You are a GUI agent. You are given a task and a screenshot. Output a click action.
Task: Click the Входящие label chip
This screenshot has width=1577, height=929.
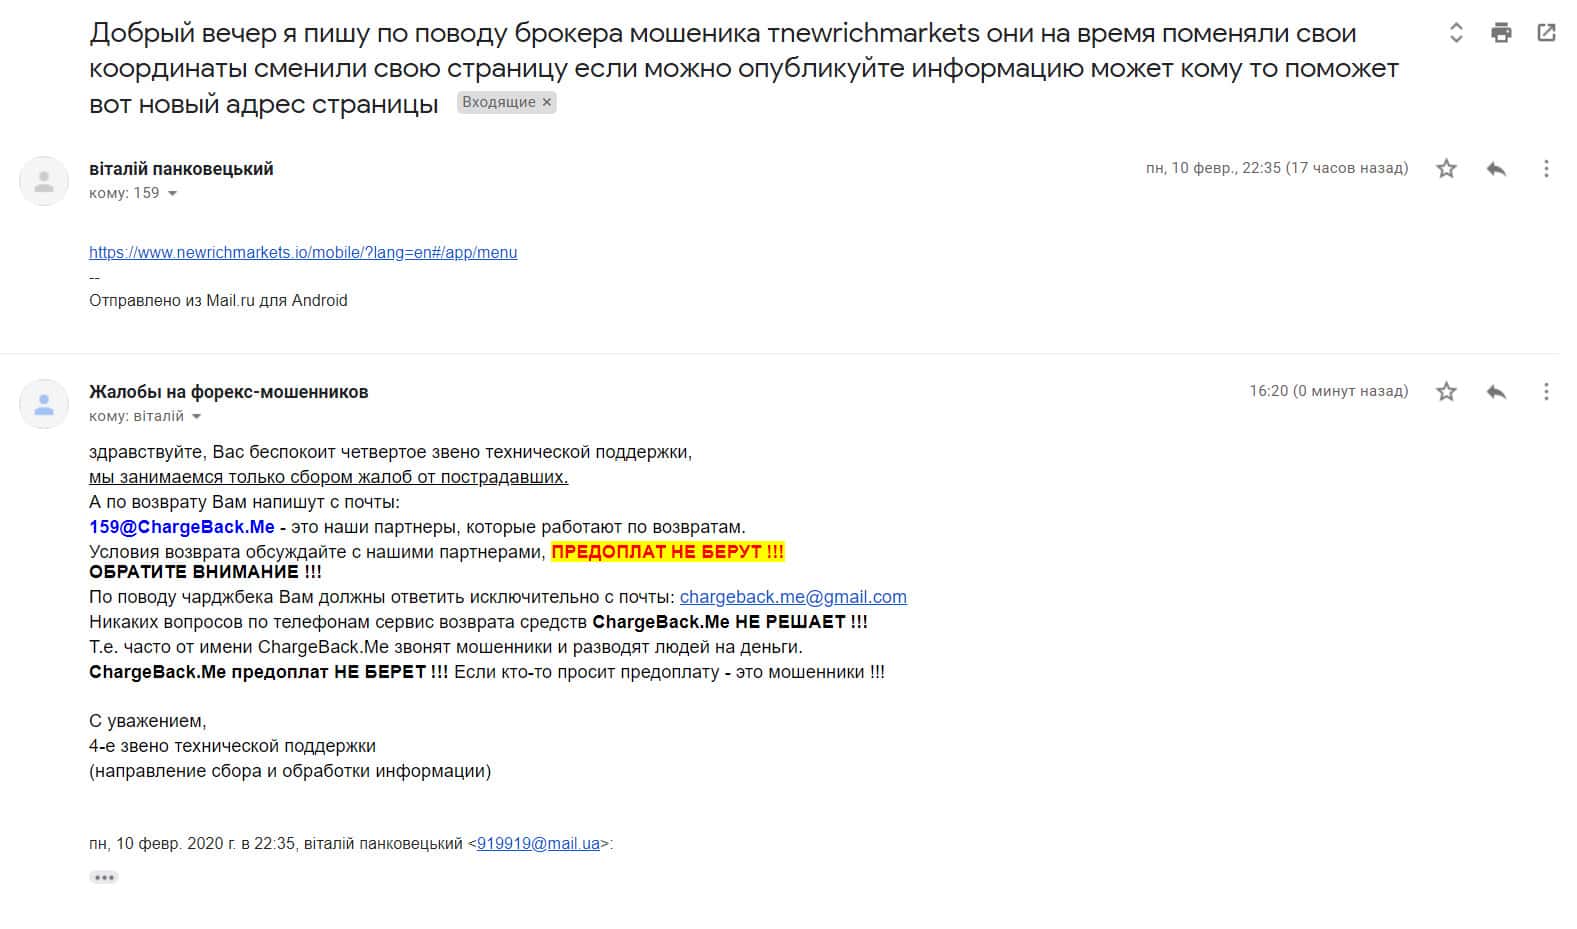coord(498,102)
